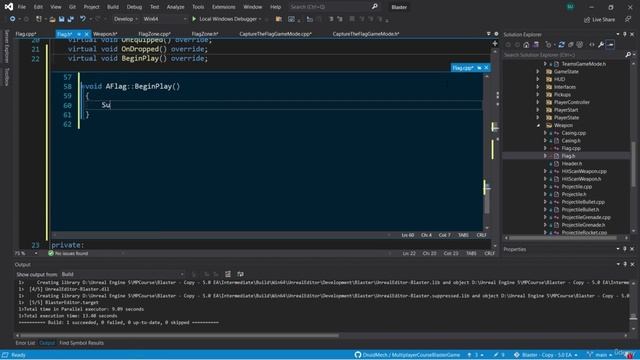
Task: Click the Home icon in Solution Explorer
Action: pyautogui.click(x=526, y=44)
